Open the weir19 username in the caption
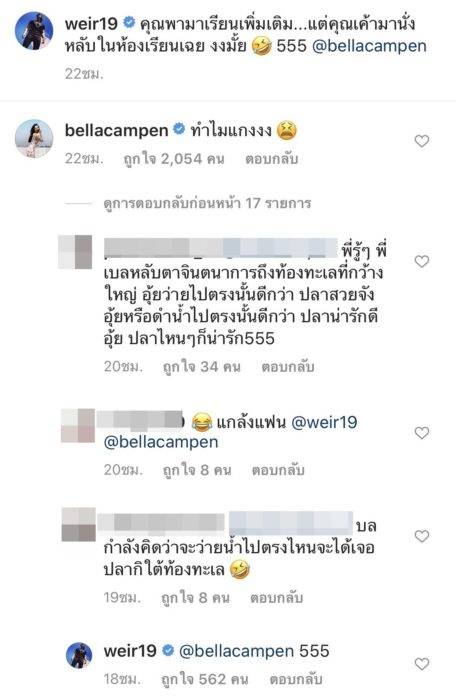The height and width of the screenshot is (696, 456). 91,23
